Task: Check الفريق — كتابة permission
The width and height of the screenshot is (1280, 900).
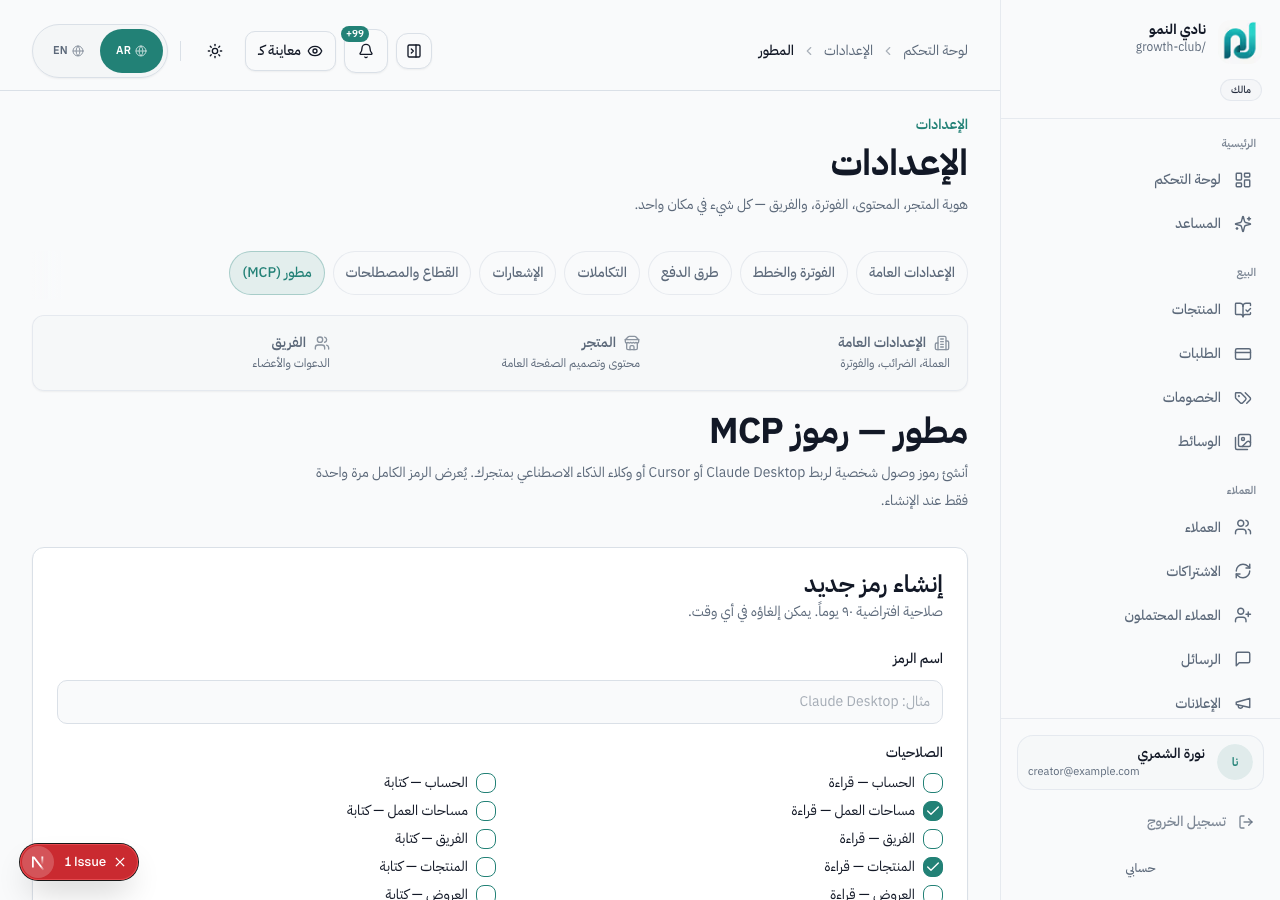Action: 486,839
